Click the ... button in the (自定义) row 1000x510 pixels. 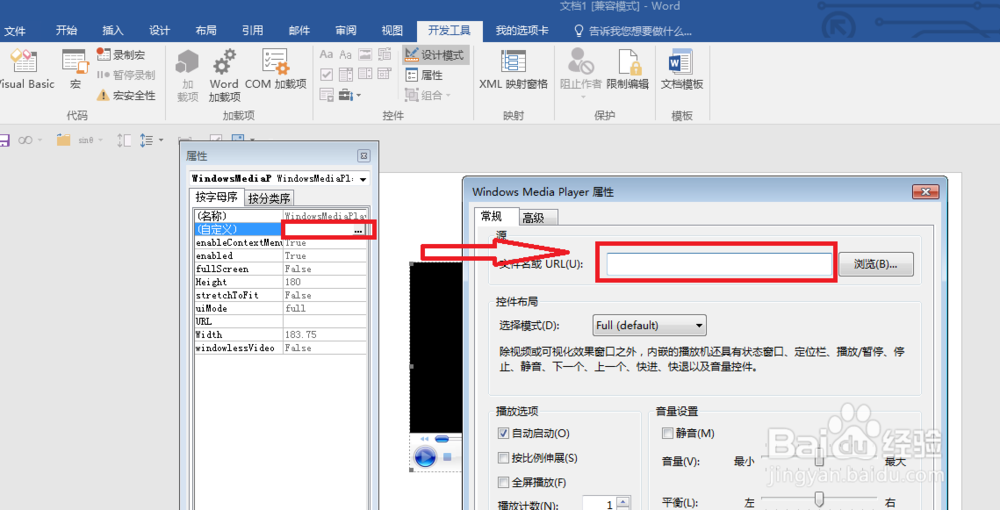pos(359,230)
